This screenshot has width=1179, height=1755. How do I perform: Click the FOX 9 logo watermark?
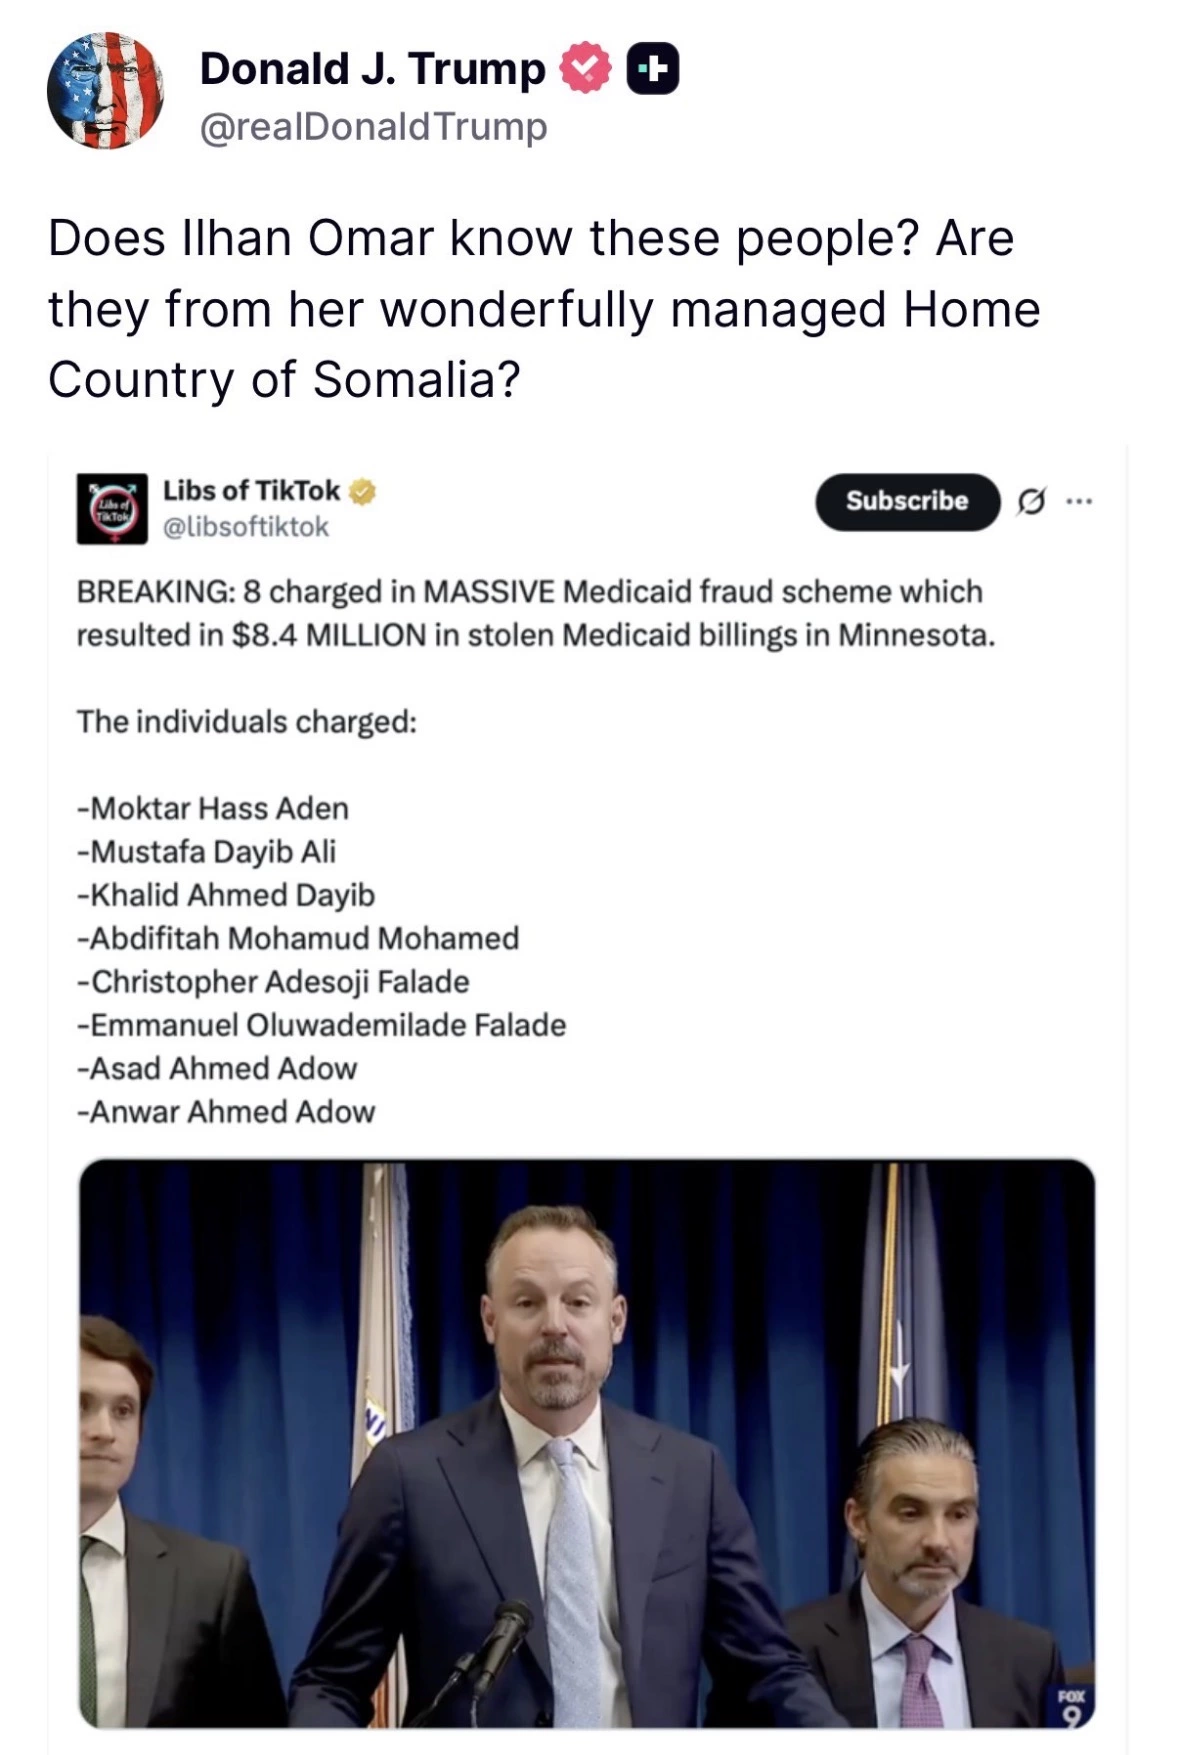tap(1071, 1707)
